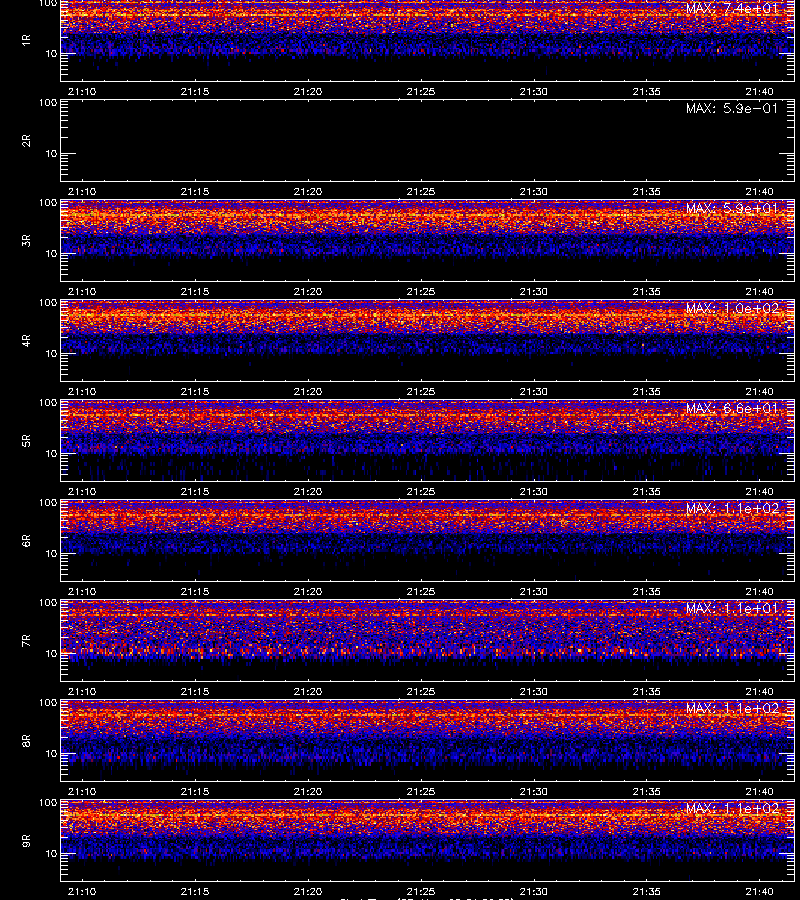Click the 21:15 tick below the 9R panel

(195, 891)
